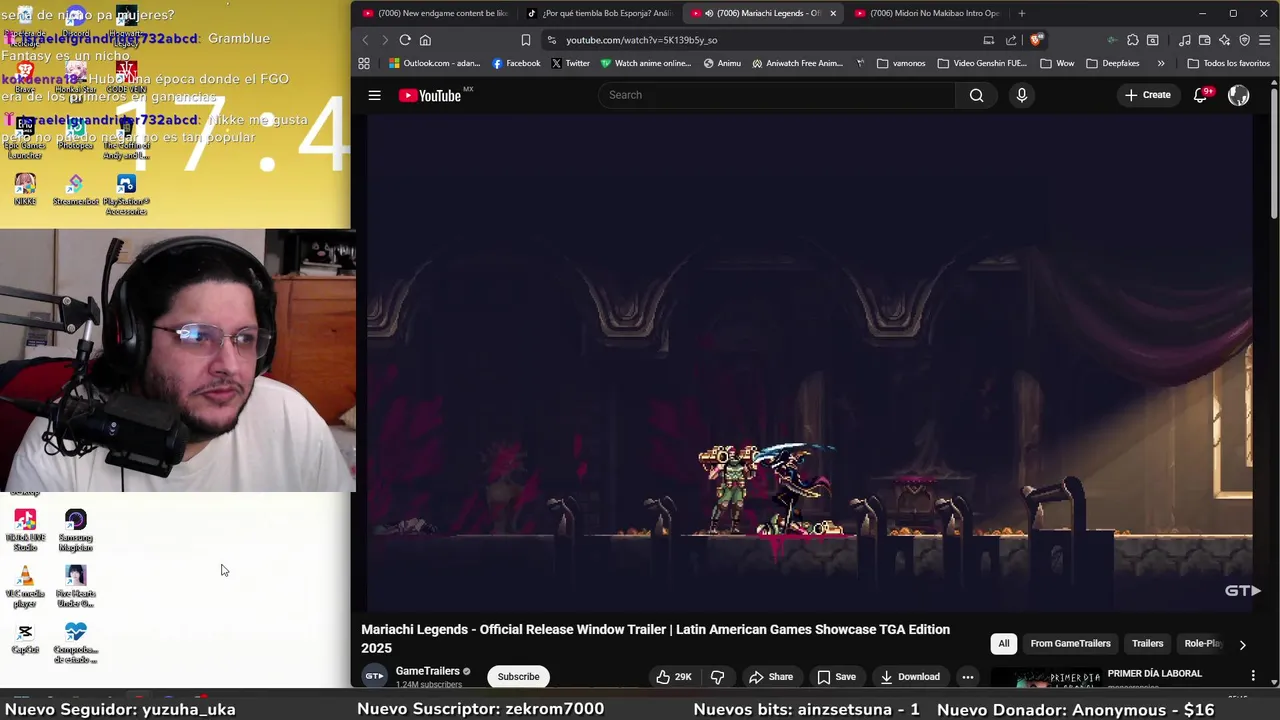Image resolution: width=1280 pixels, height=720 pixels.
Task: Switch to Por qué tiembla Bob Esponja tab
Action: click(600, 13)
